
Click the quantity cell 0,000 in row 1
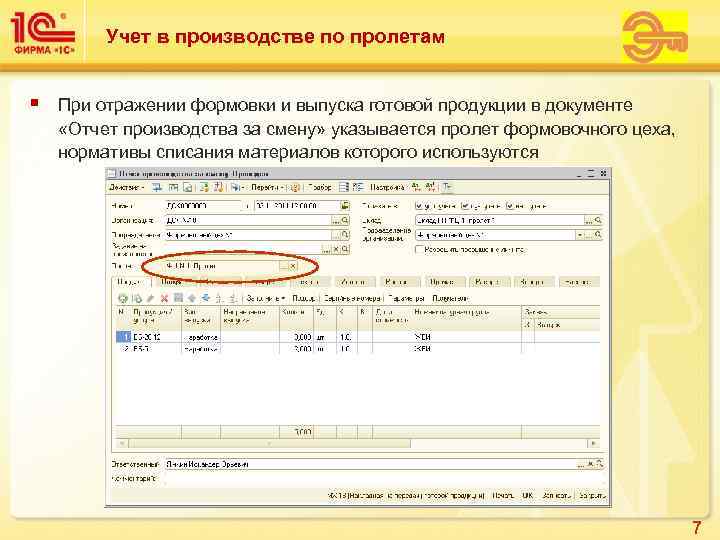297,337
